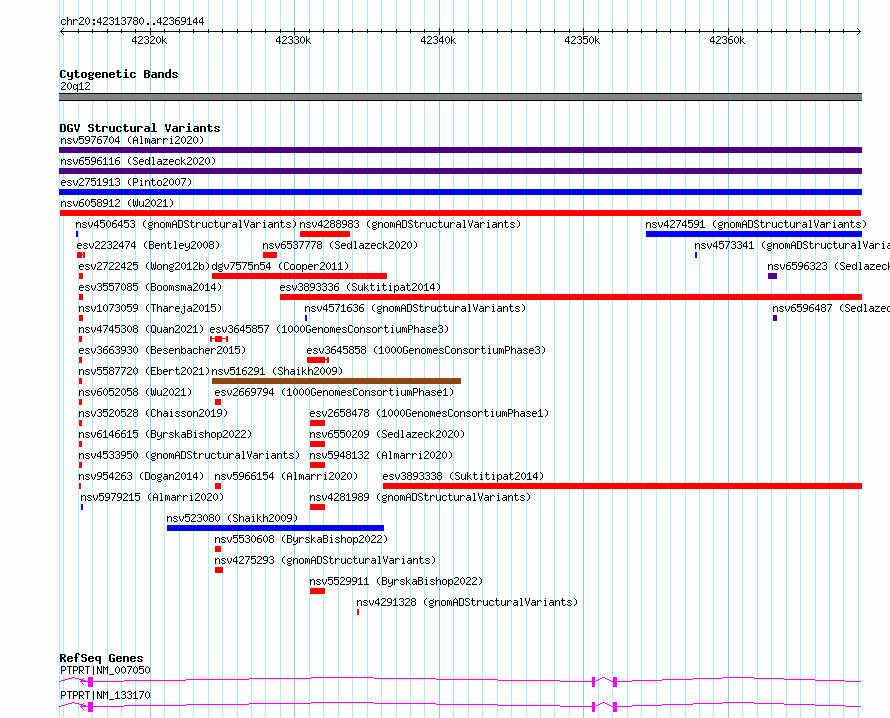Click the esv3663930 (Besenbacher2015) label
This screenshot has width=890, height=718.
(x=162, y=350)
